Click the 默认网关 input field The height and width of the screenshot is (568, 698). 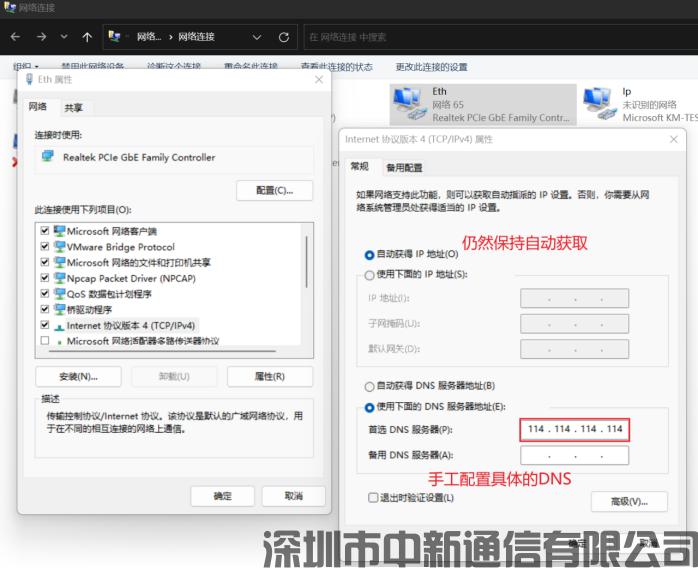click(575, 349)
